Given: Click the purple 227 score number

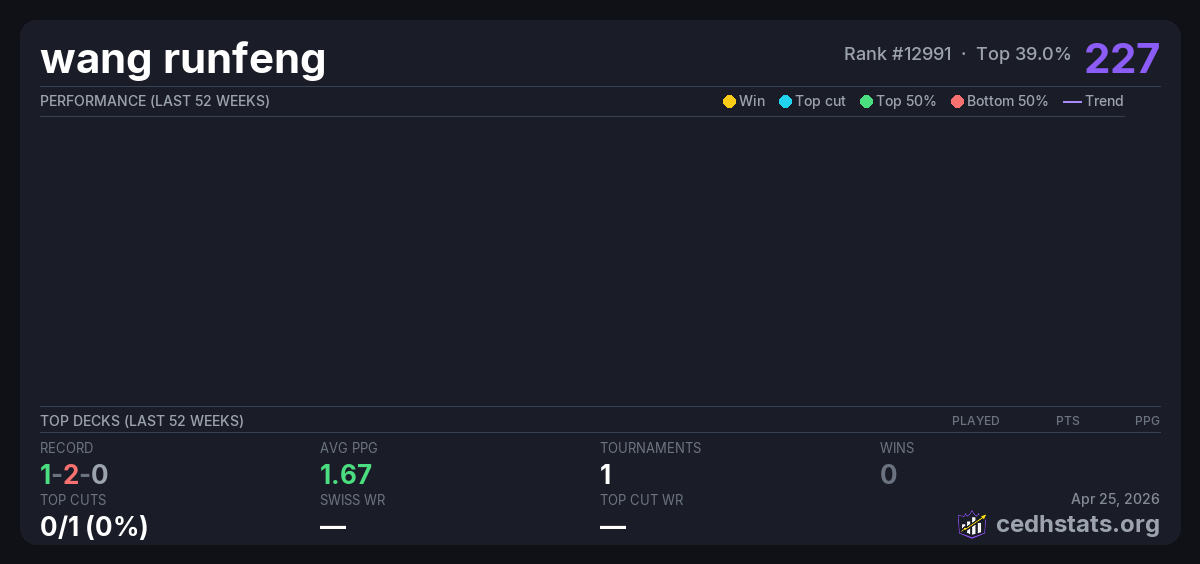Looking at the screenshot, I should coord(1122,59).
